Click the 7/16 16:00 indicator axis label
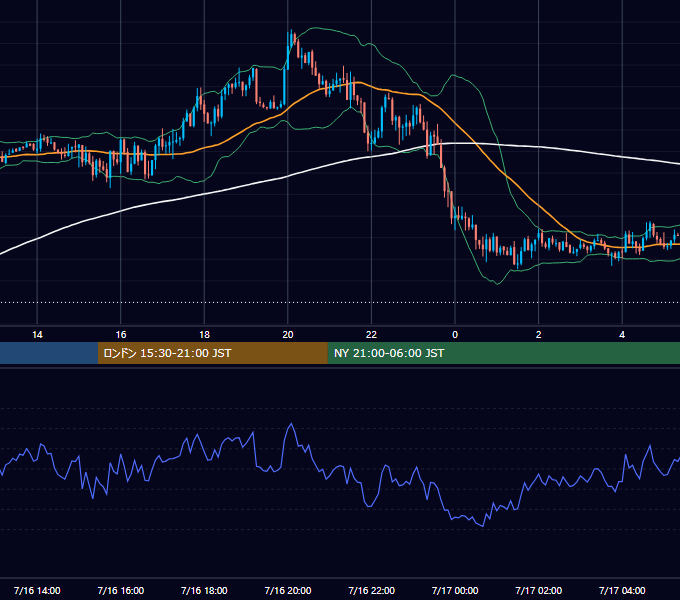 121,590
